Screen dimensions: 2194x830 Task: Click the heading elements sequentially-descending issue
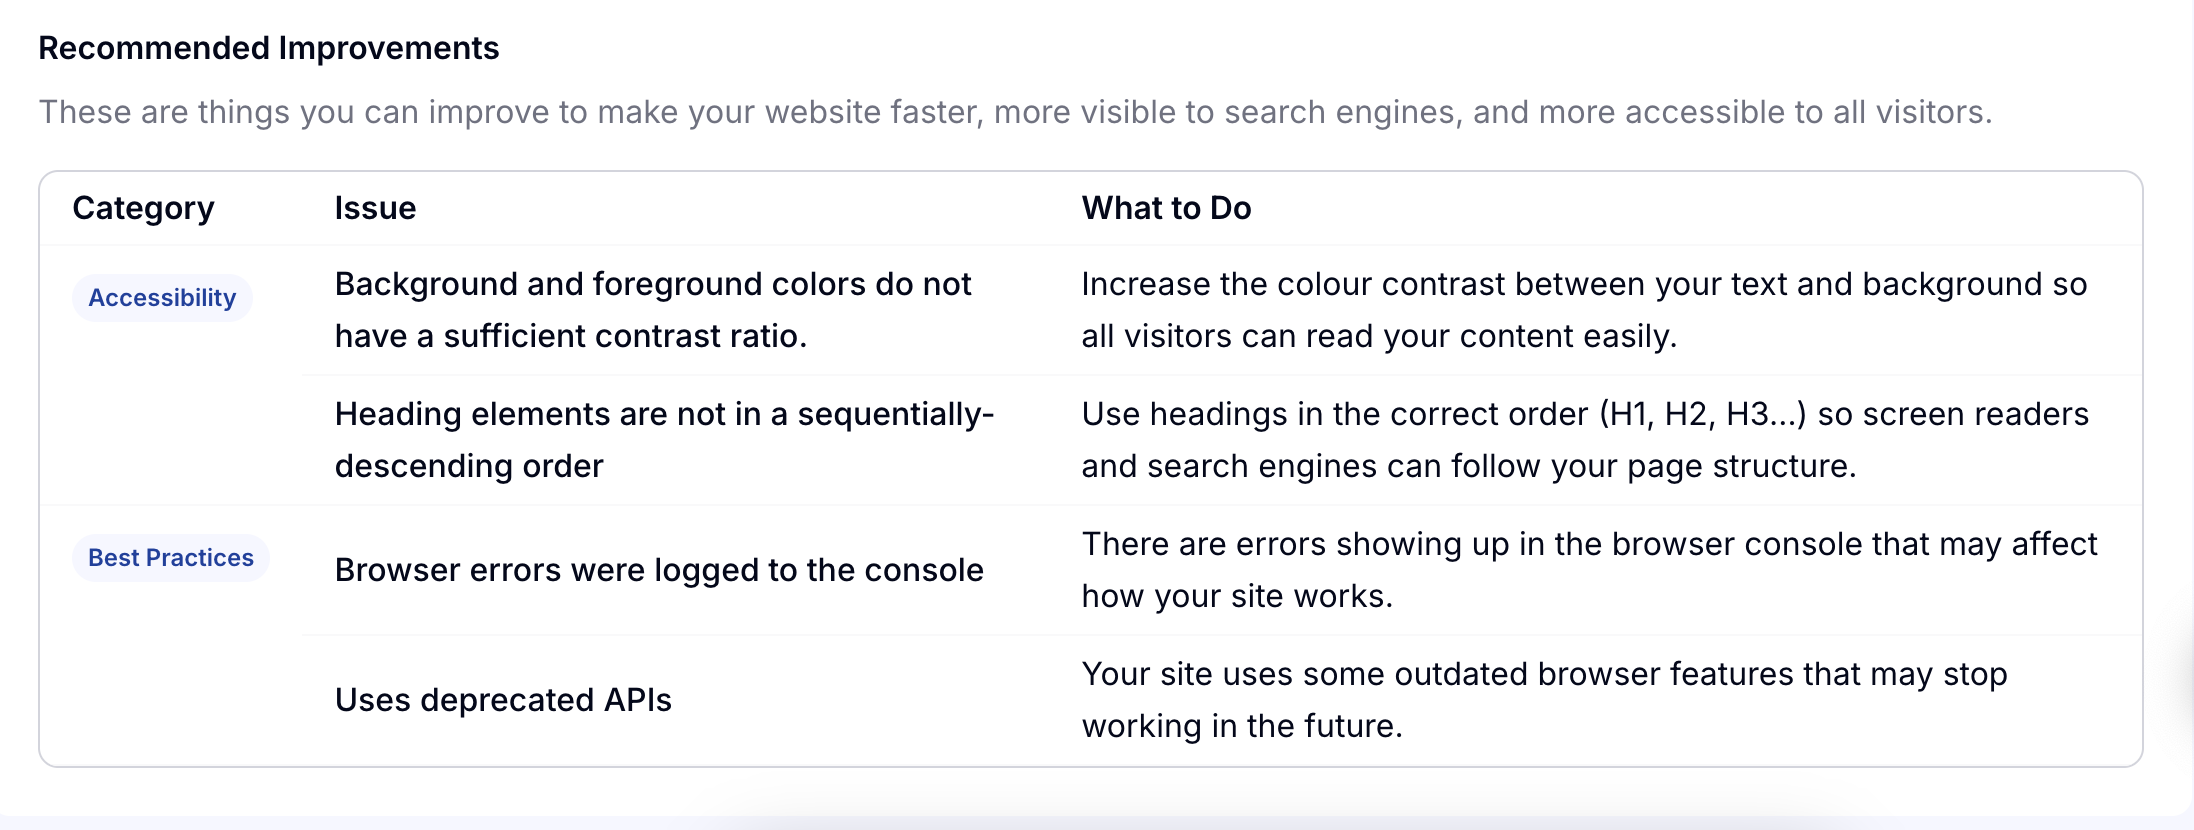[664, 440]
